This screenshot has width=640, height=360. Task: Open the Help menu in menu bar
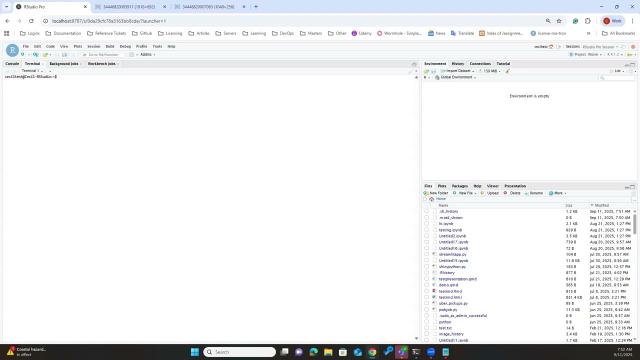tap(171, 47)
